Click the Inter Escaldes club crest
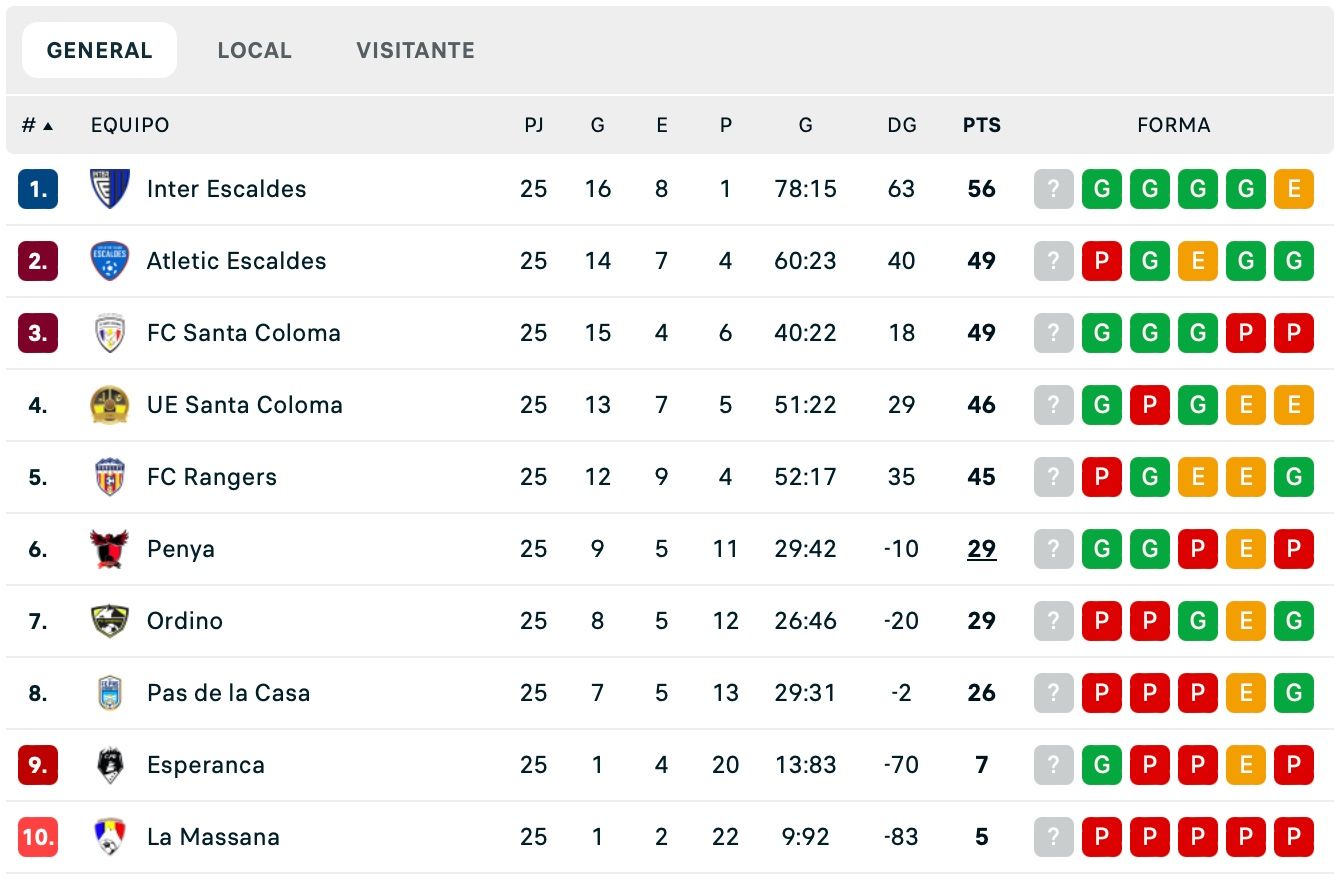 tap(110, 188)
